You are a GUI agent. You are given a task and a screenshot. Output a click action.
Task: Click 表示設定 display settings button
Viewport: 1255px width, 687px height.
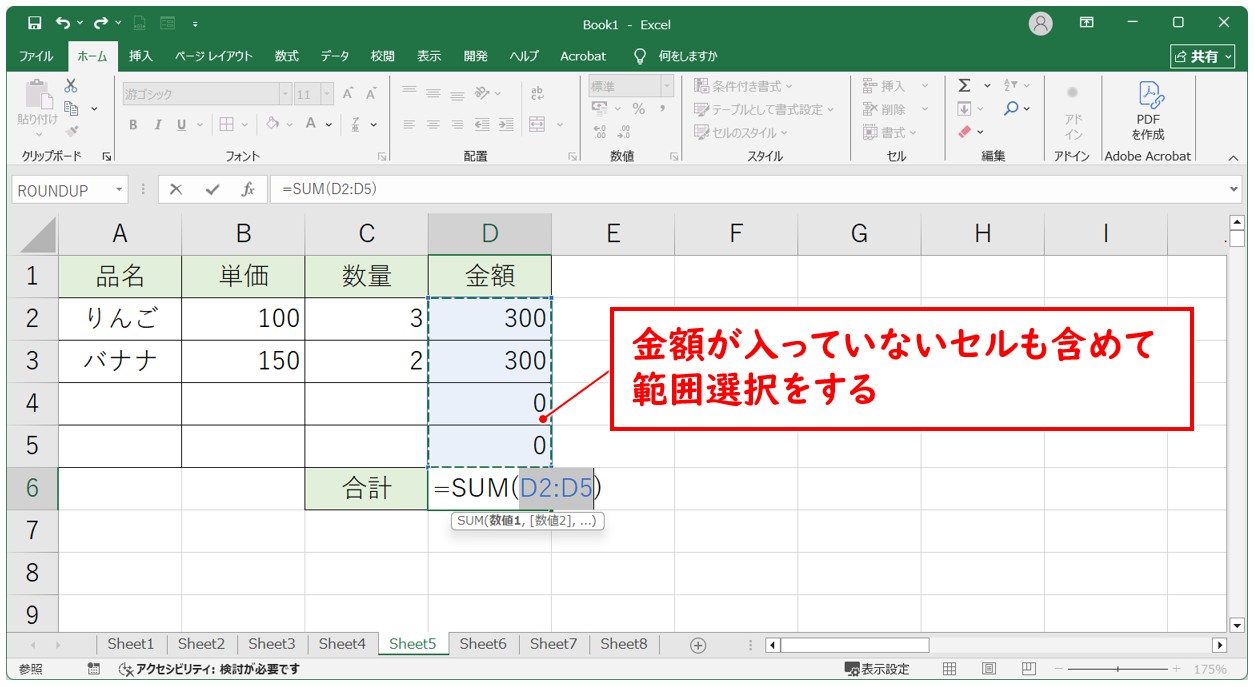click(x=877, y=669)
